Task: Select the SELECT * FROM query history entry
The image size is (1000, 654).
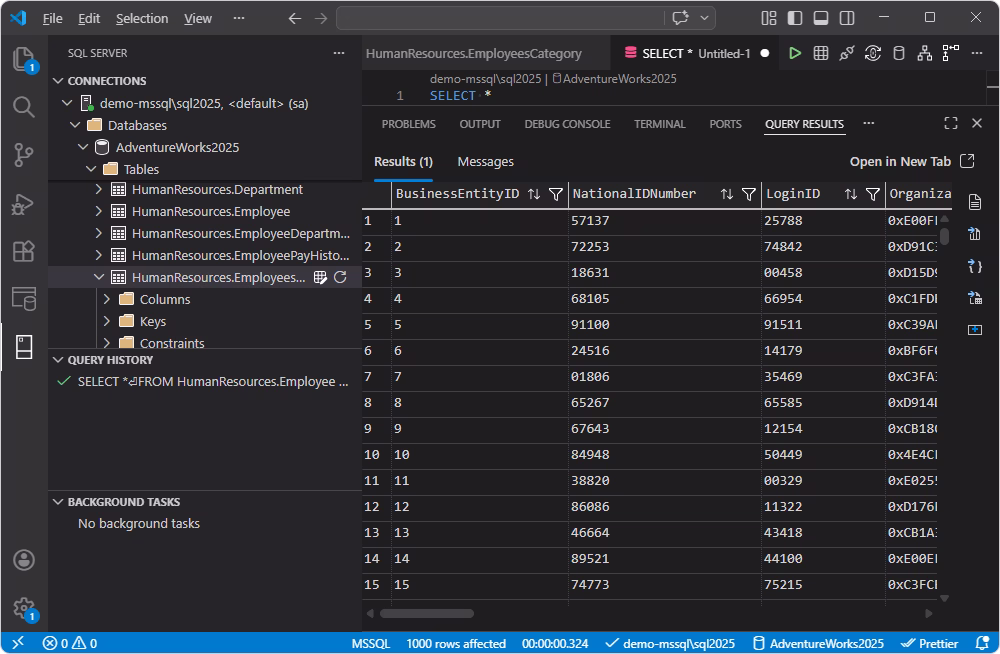Action: 205,382
